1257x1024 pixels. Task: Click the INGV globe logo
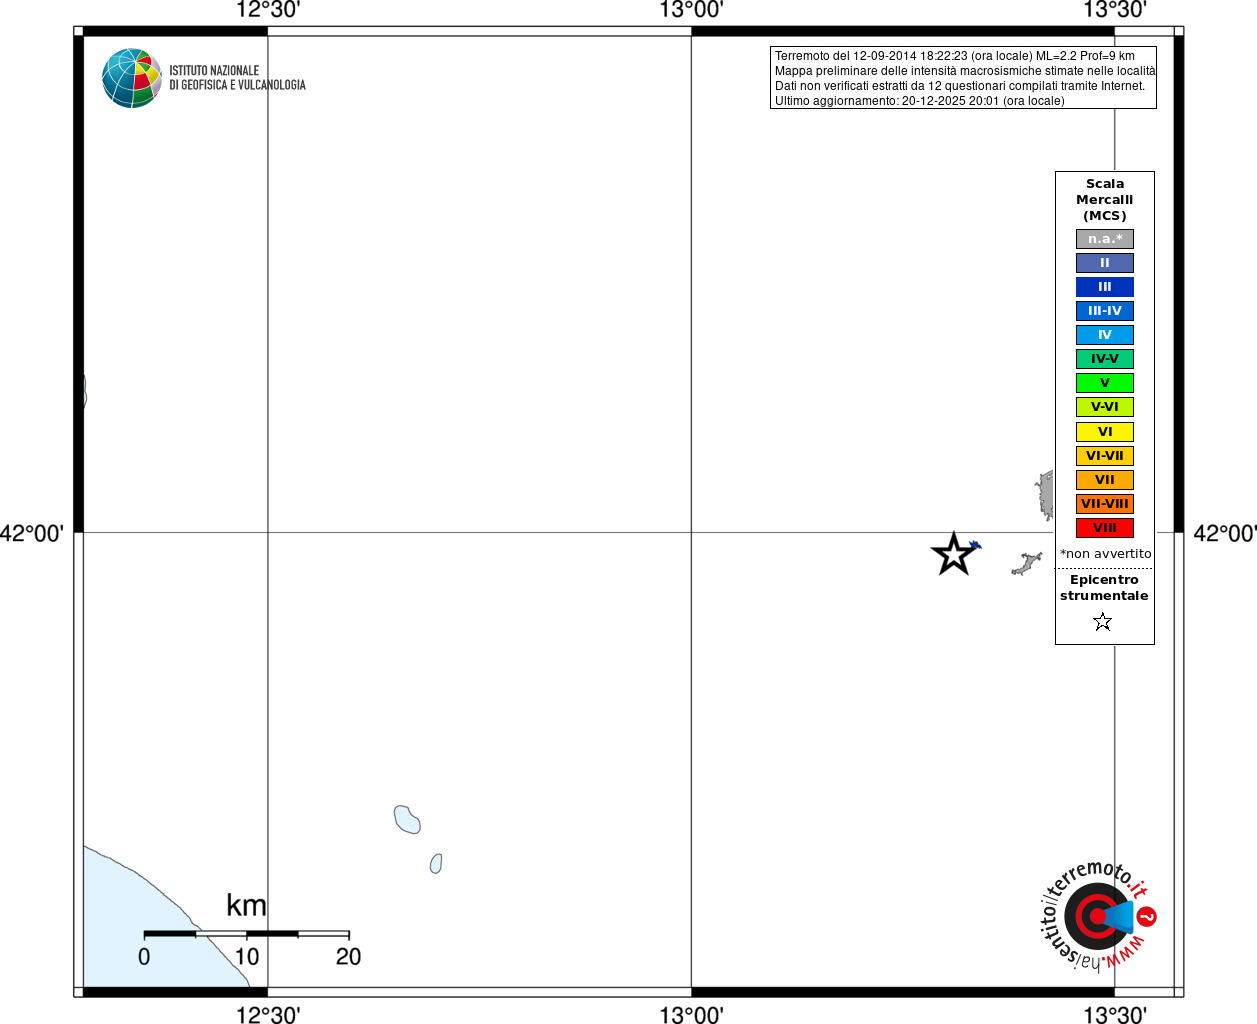click(x=132, y=78)
